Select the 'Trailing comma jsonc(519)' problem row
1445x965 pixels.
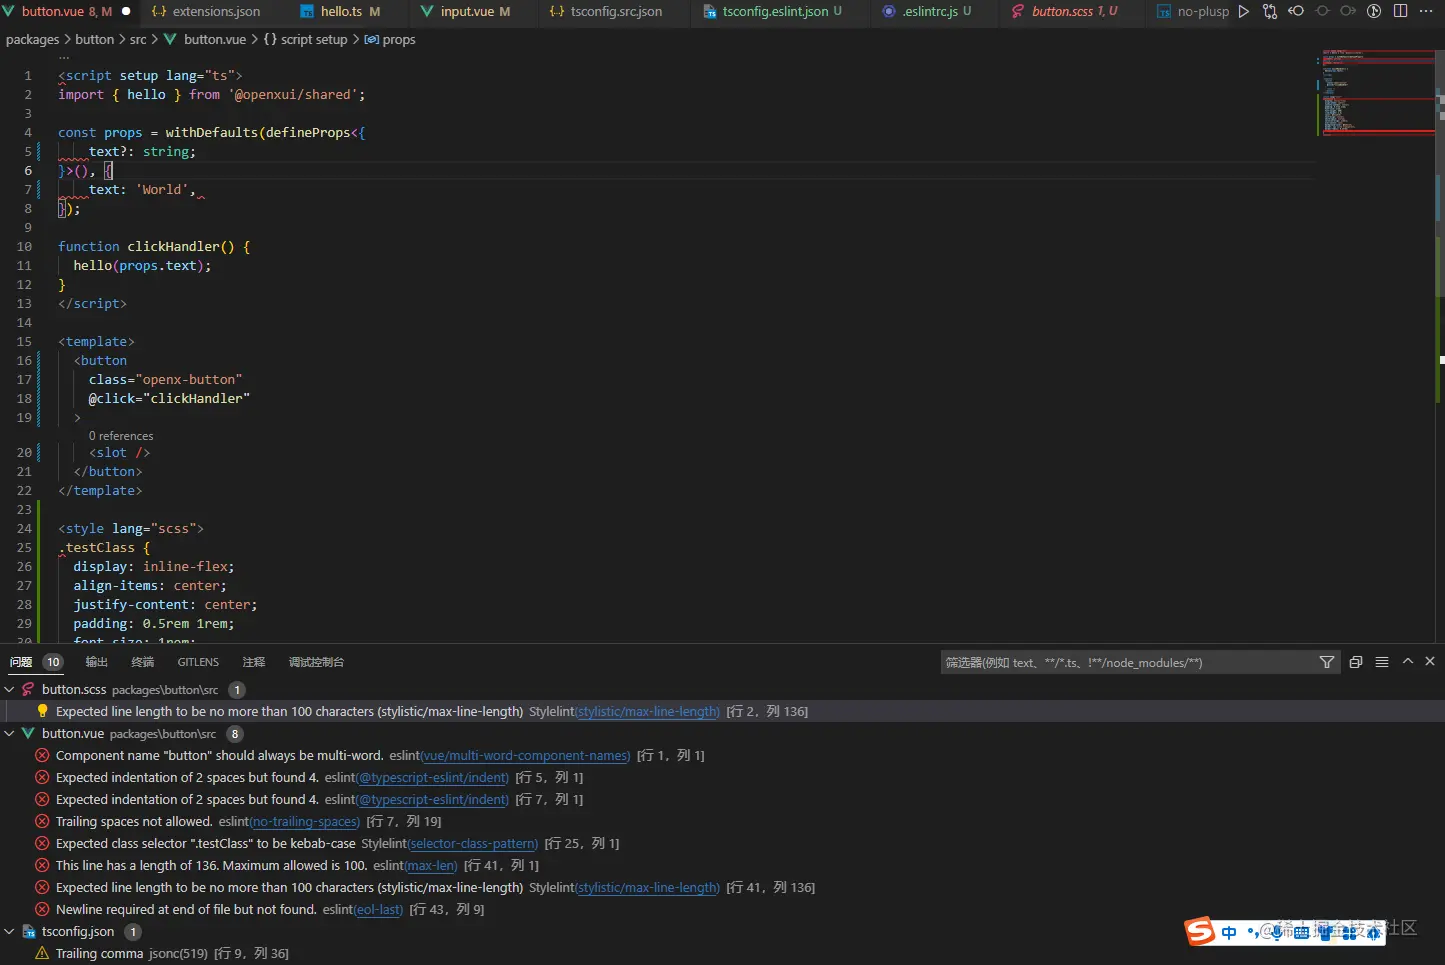[722, 953]
